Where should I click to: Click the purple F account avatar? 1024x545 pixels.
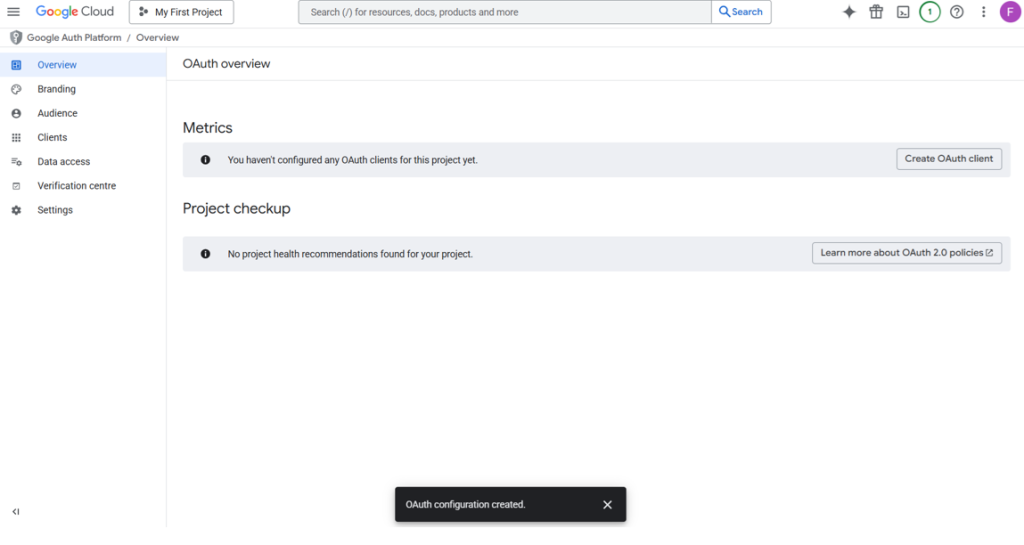tap(1009, 12)
